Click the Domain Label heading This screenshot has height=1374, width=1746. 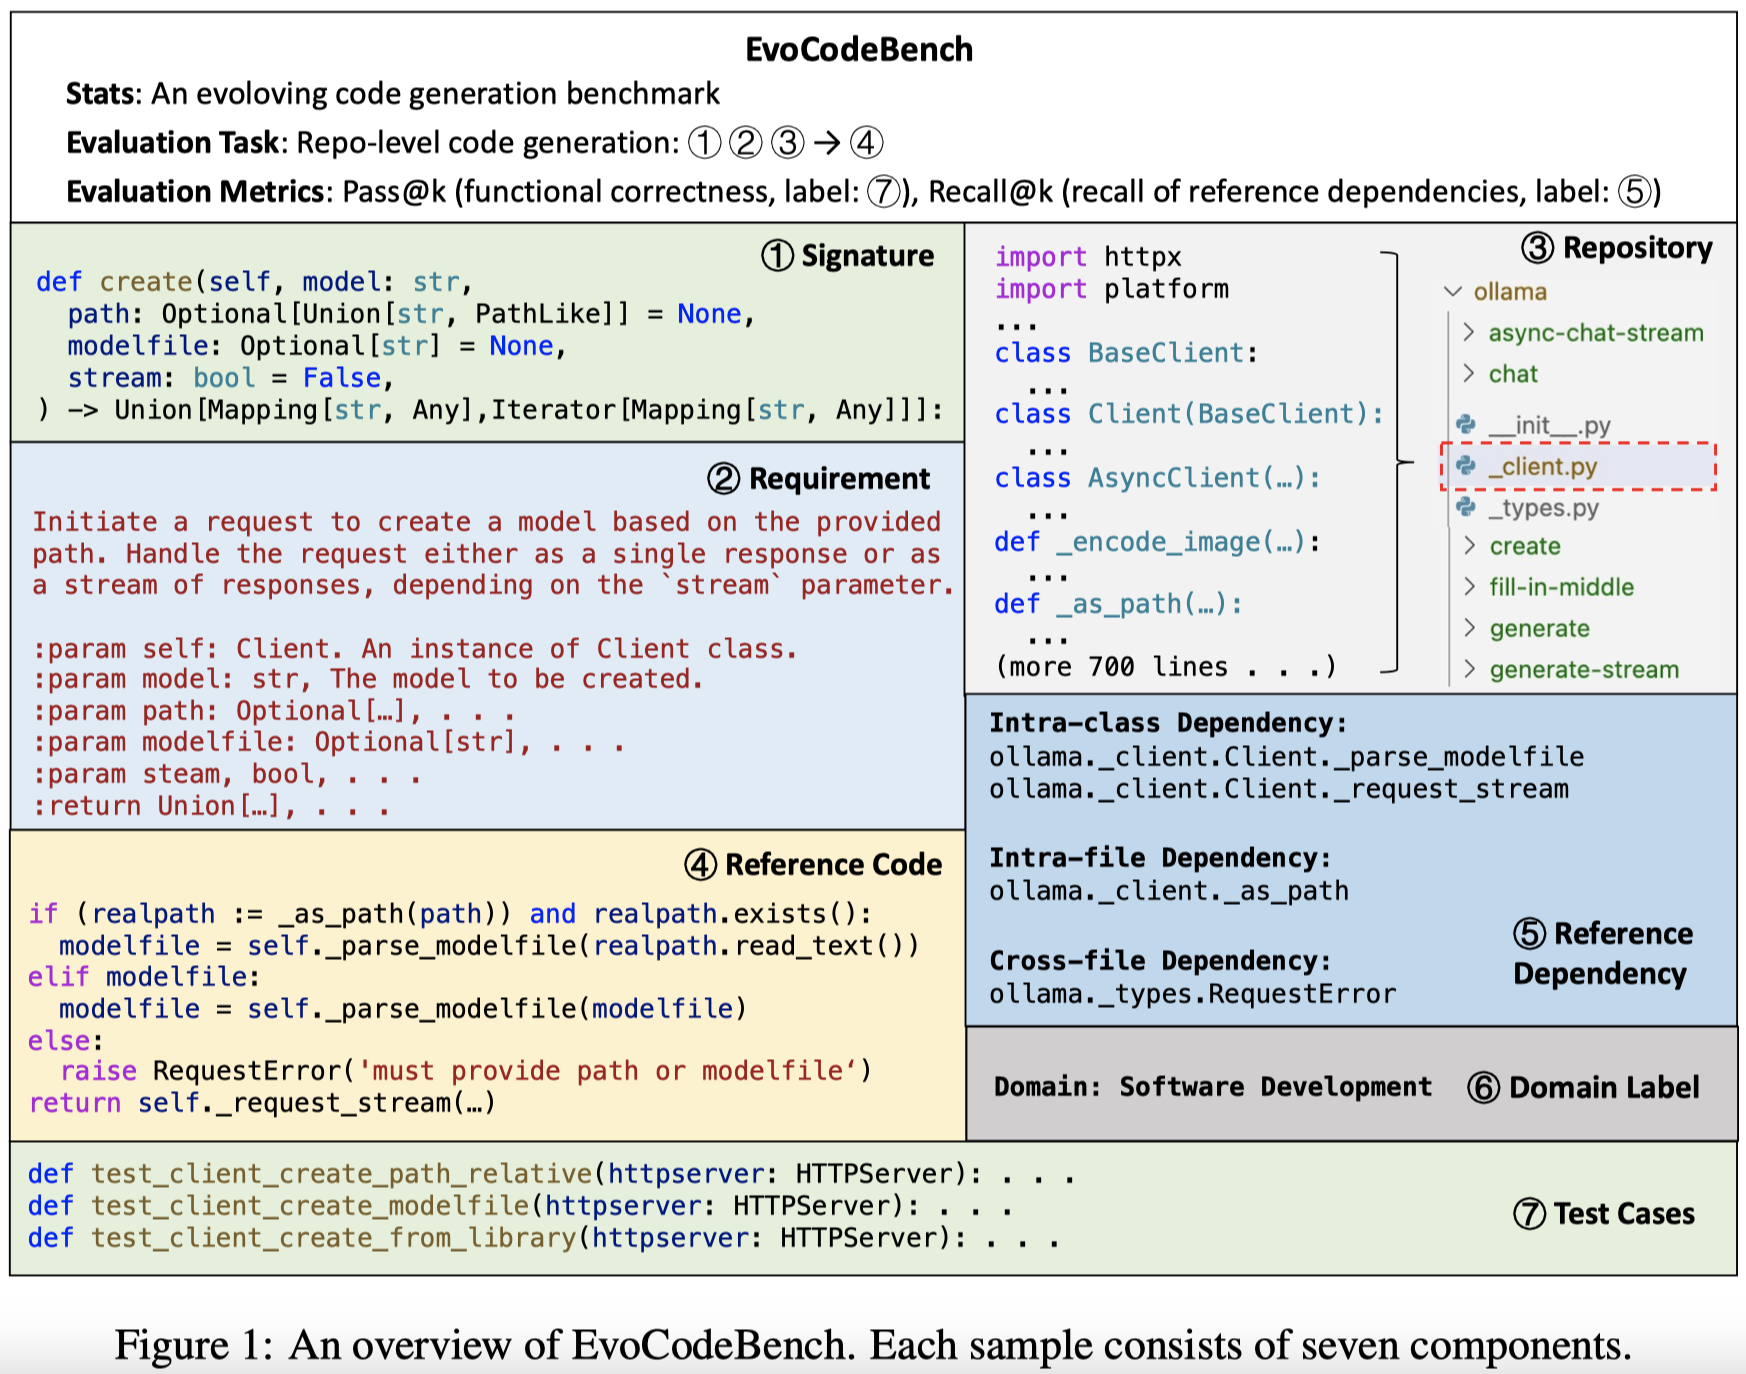pyautogui.click(x=1583, y=1088)
